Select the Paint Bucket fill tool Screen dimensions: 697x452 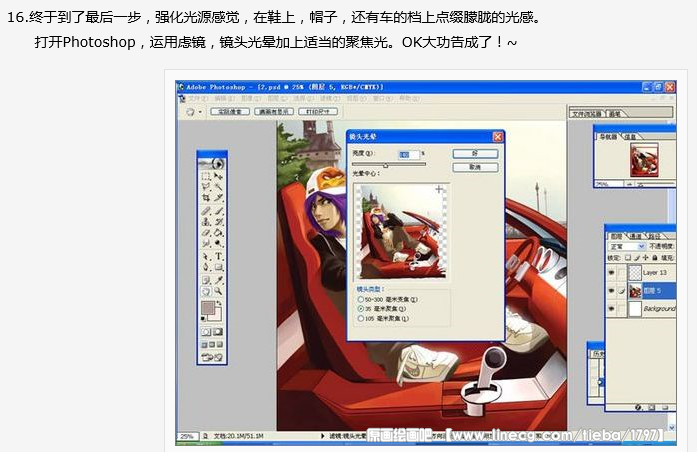tap(218, 232)
